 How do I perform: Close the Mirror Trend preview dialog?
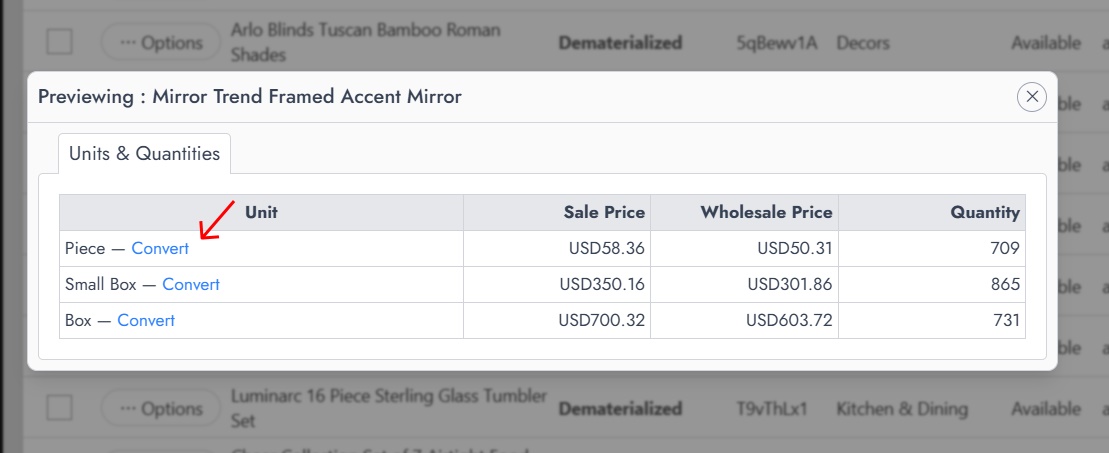tap(1032, 97)
